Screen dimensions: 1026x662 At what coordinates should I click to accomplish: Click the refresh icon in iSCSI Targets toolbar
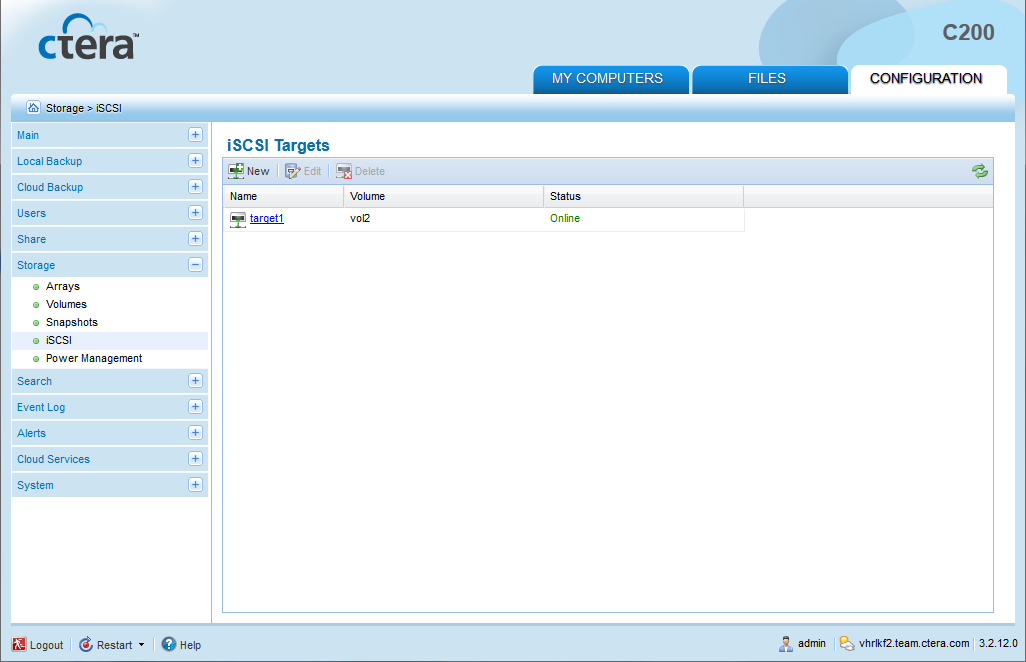click(980, 171)
